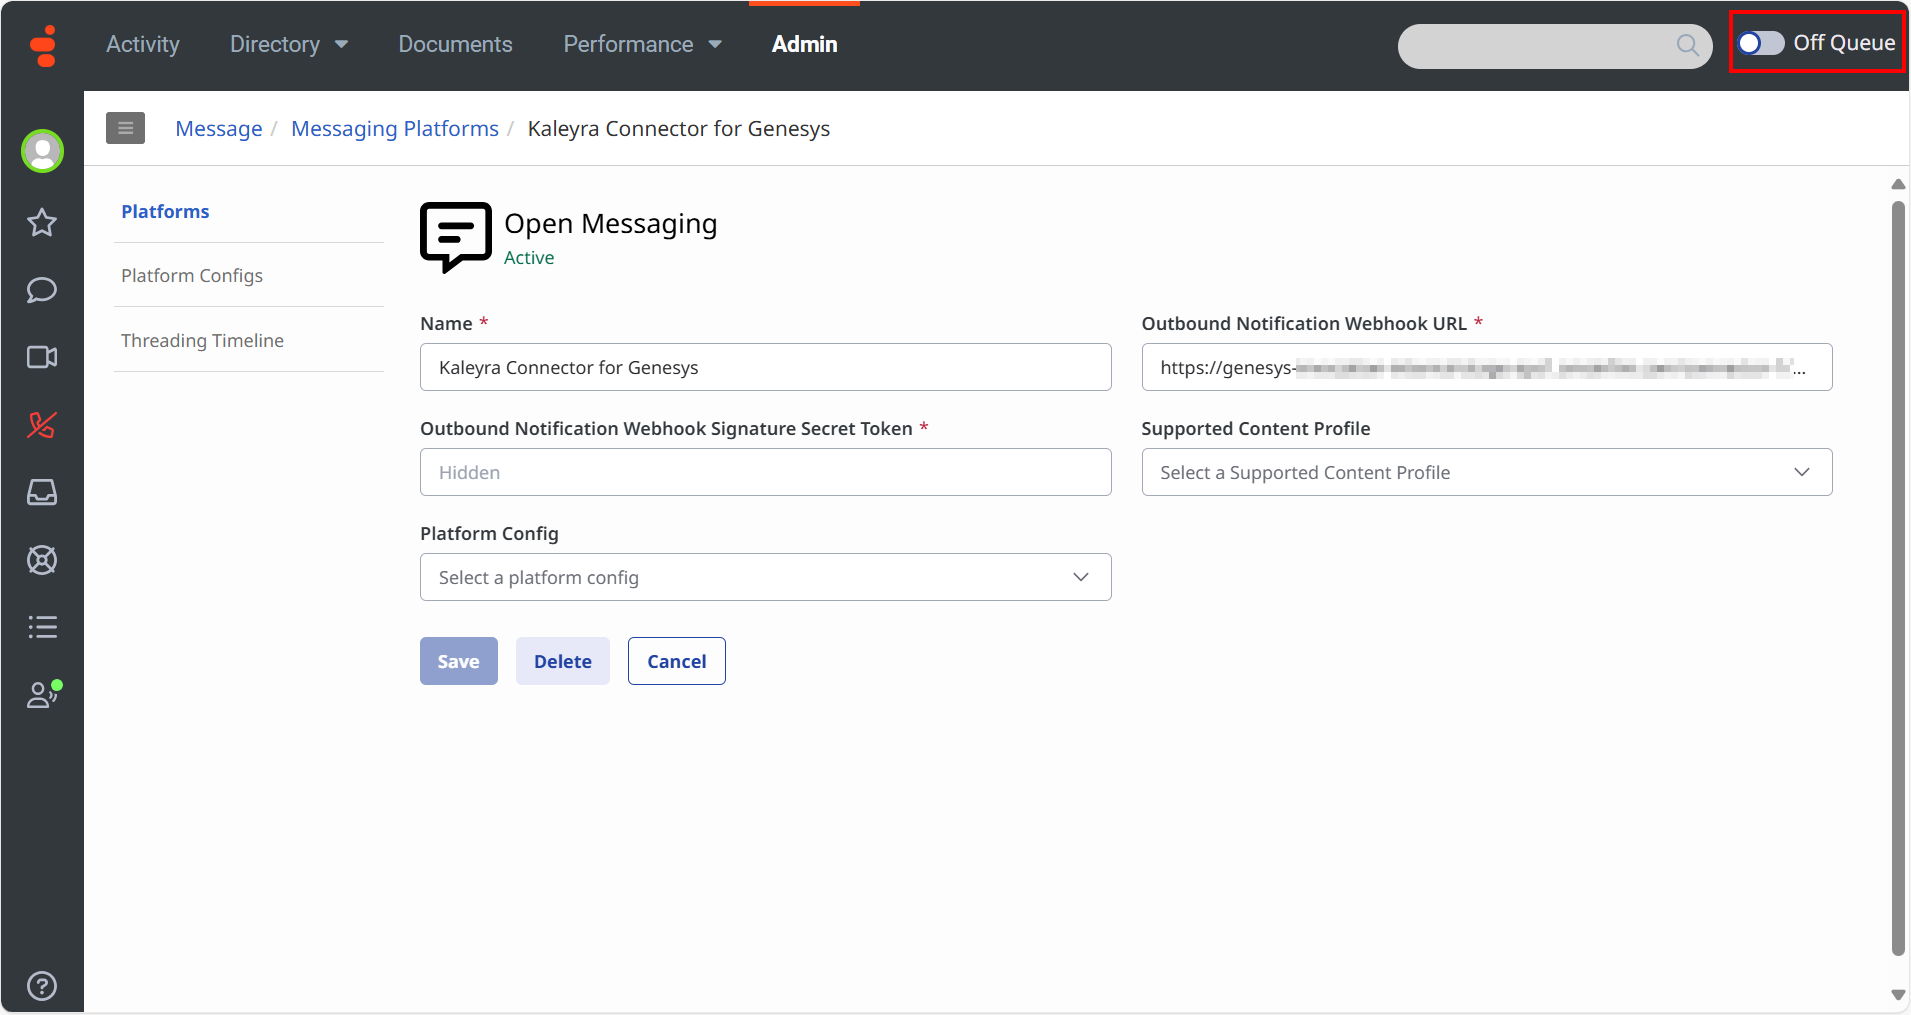Open the Platform Config dropdown

point(766,577)
